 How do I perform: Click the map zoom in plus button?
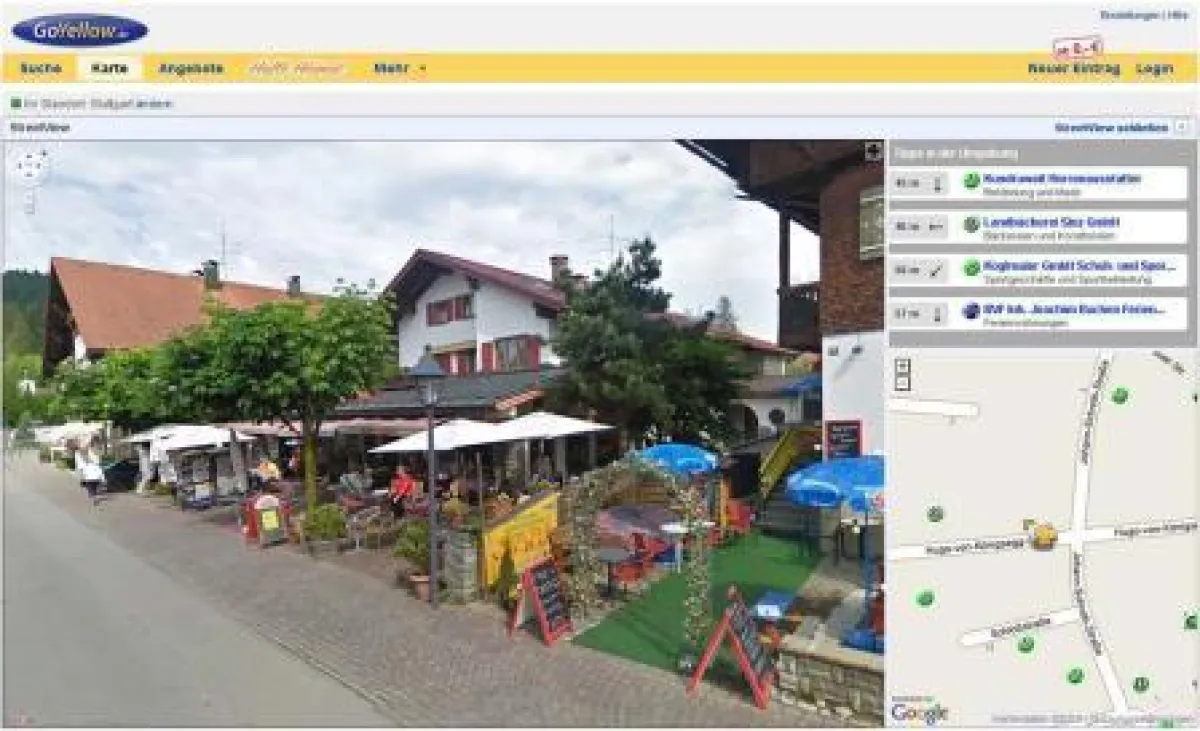[x=902, y=366]
